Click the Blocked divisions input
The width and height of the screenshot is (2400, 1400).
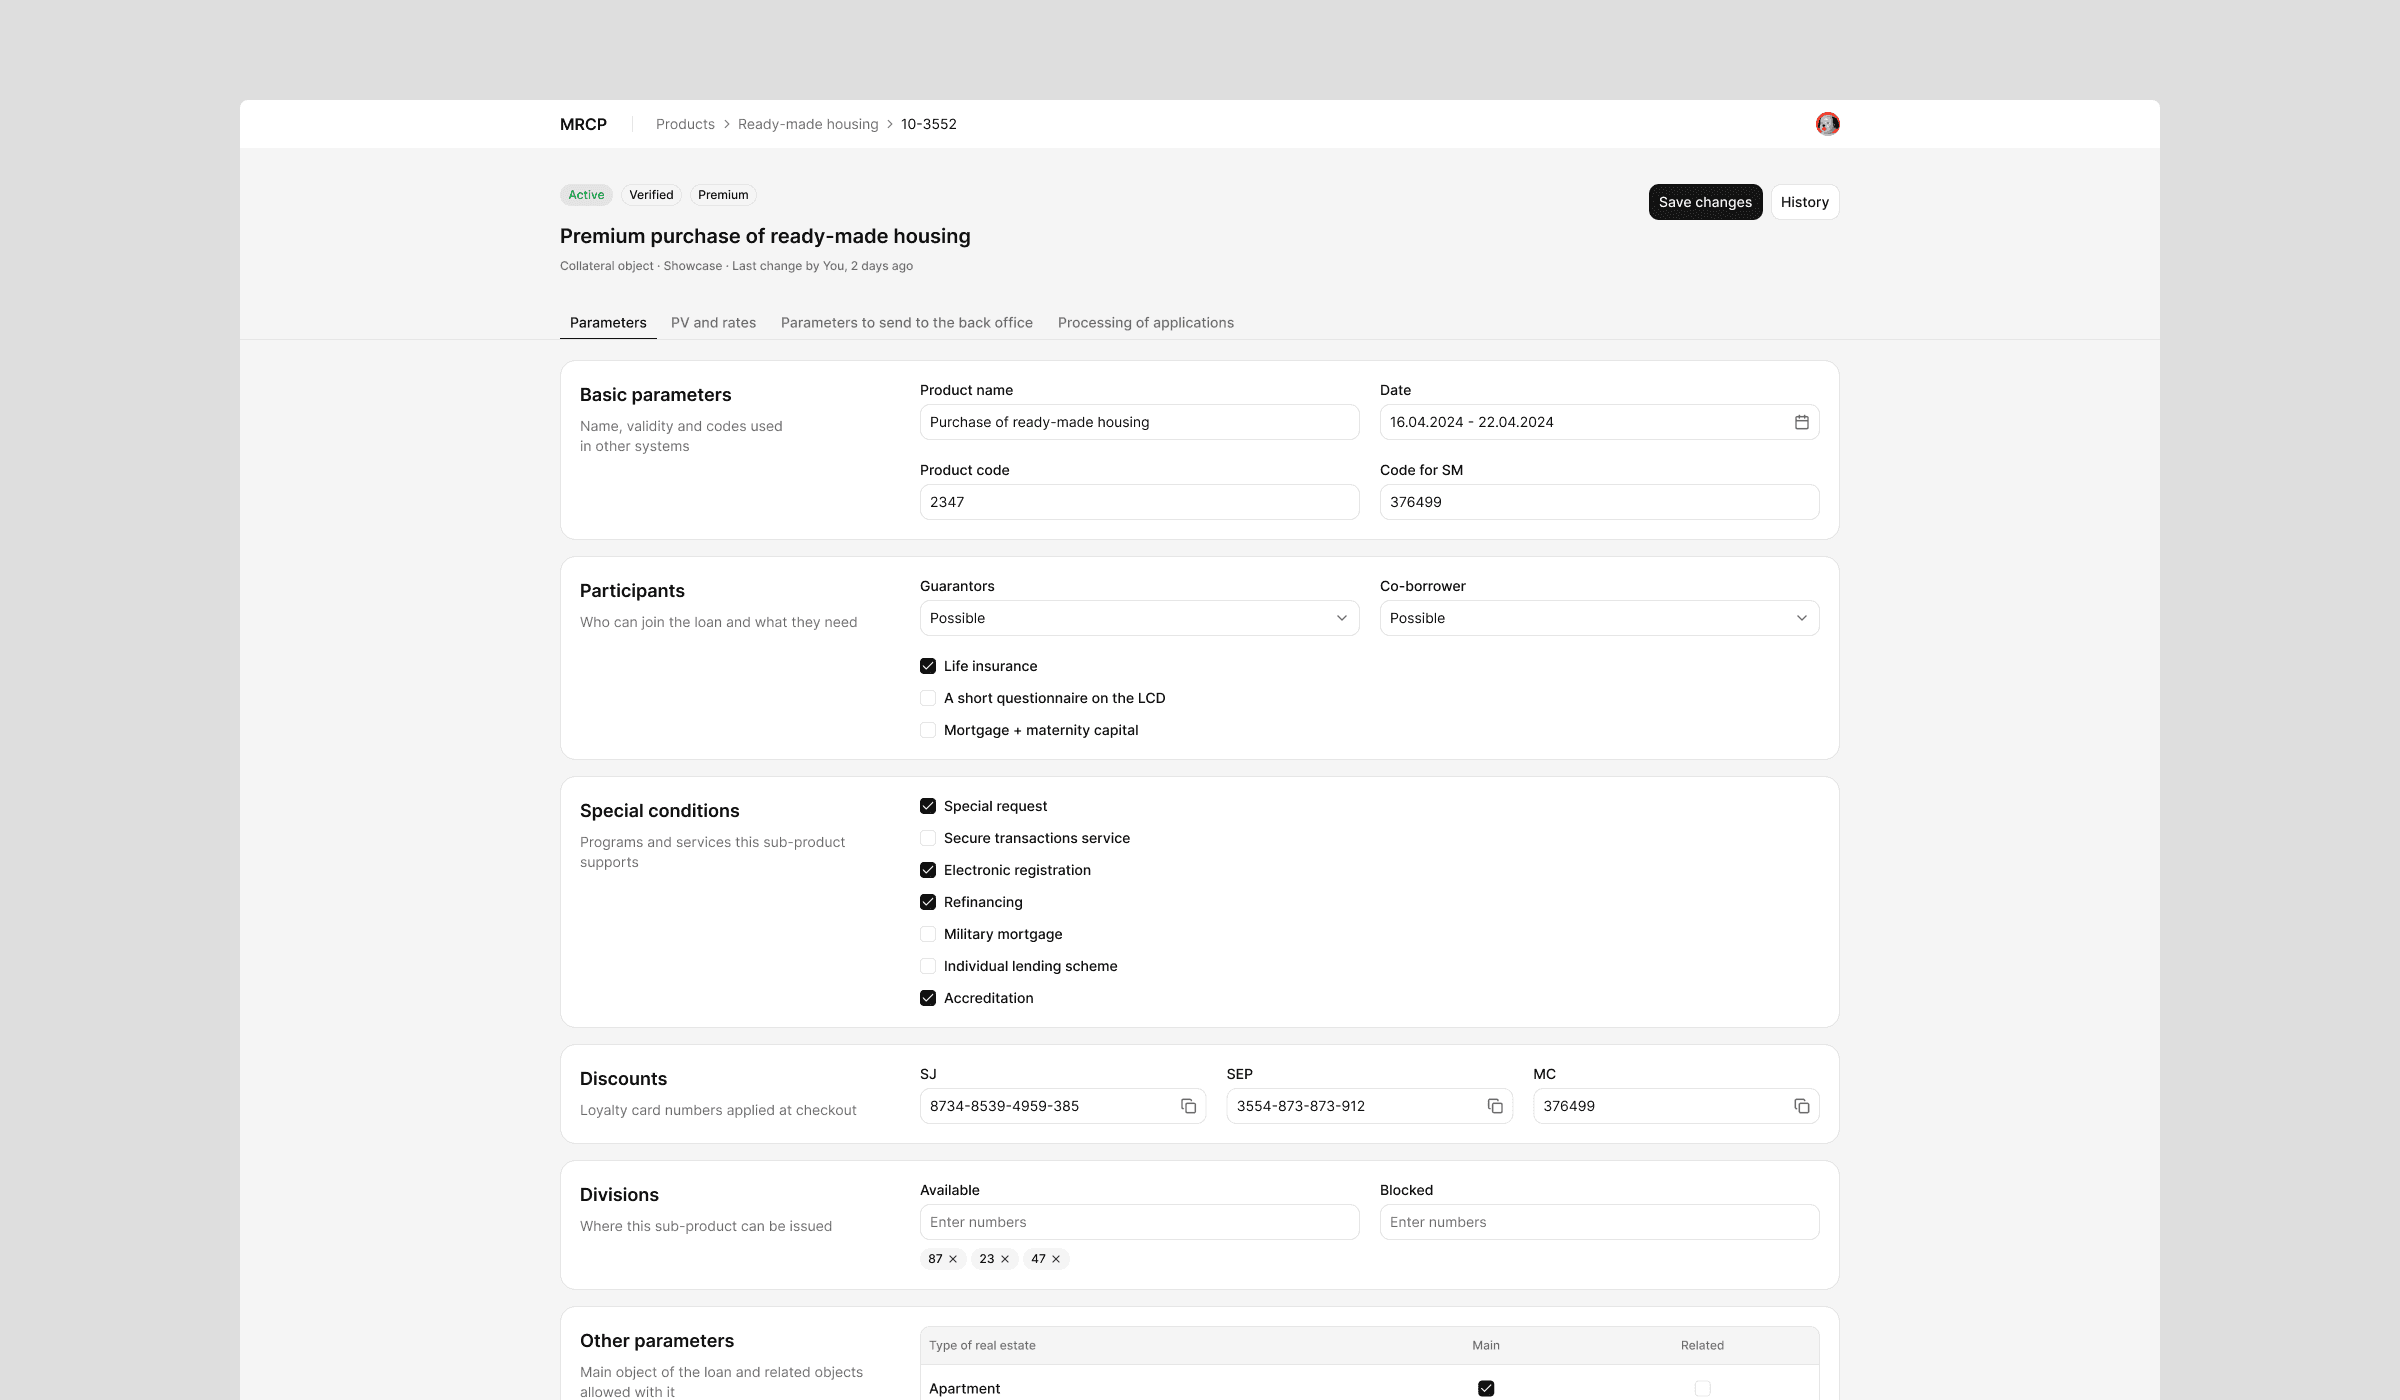coord(1599,1222)
